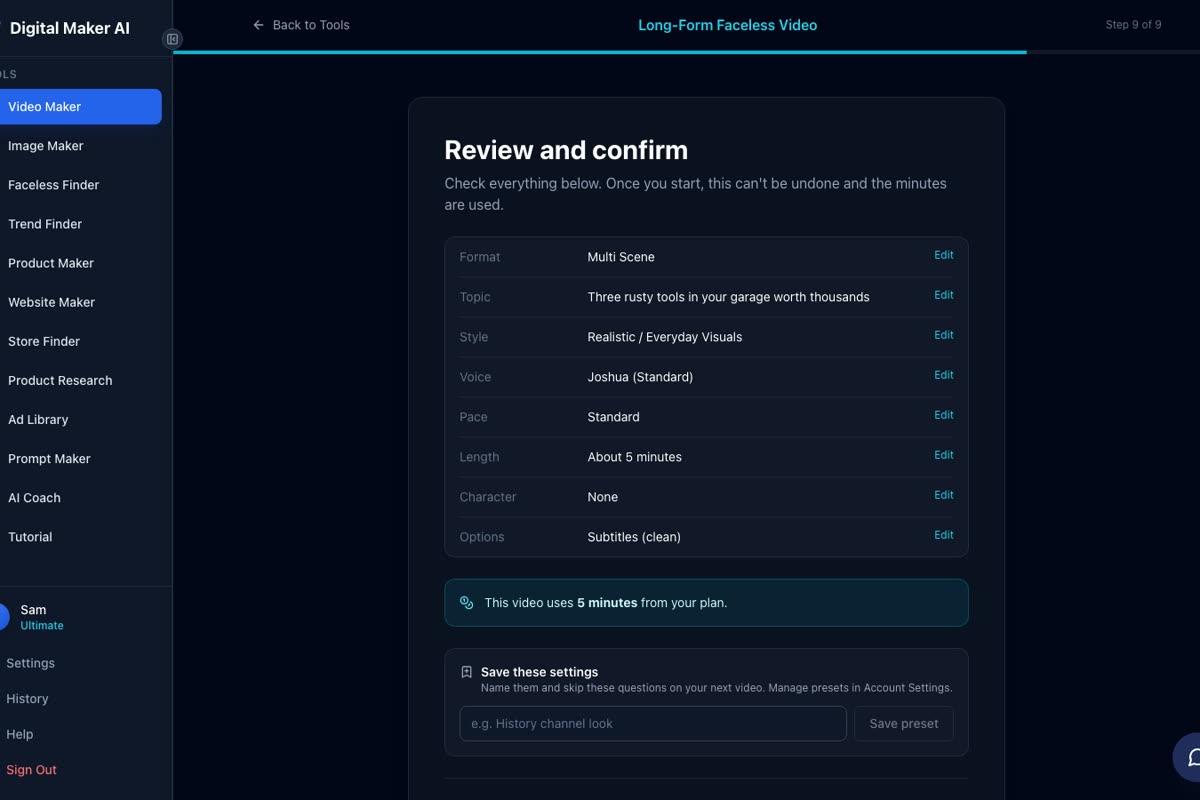This screenshot has height=800, width=1200.
Task: Click the Realistic / Everyday Visuals value
Action: [665, 337]
